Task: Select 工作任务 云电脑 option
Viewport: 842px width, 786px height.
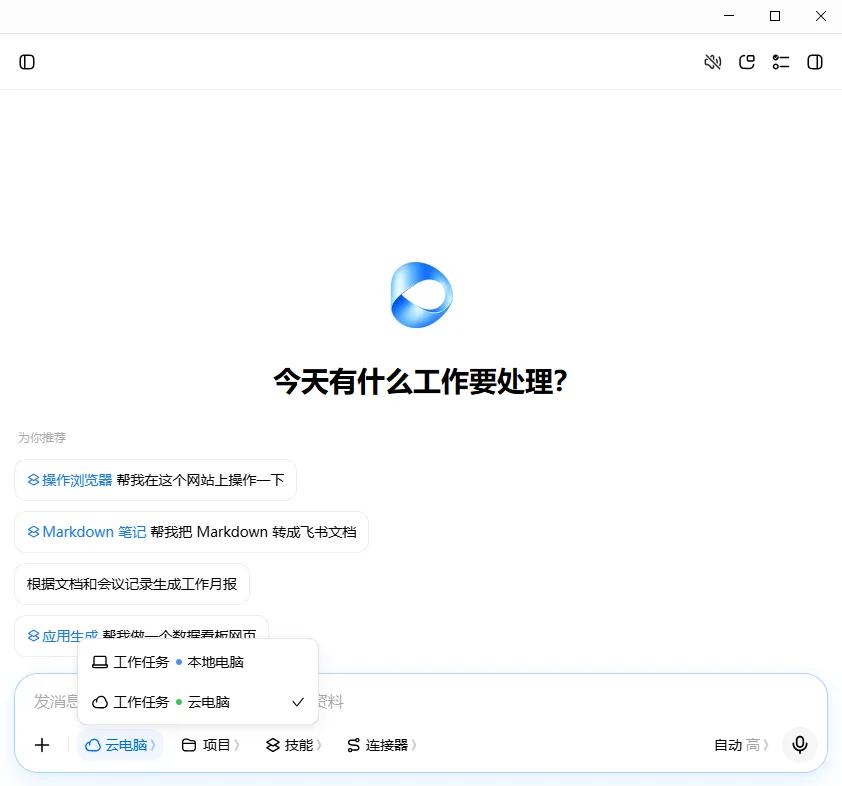Action: 198,702
